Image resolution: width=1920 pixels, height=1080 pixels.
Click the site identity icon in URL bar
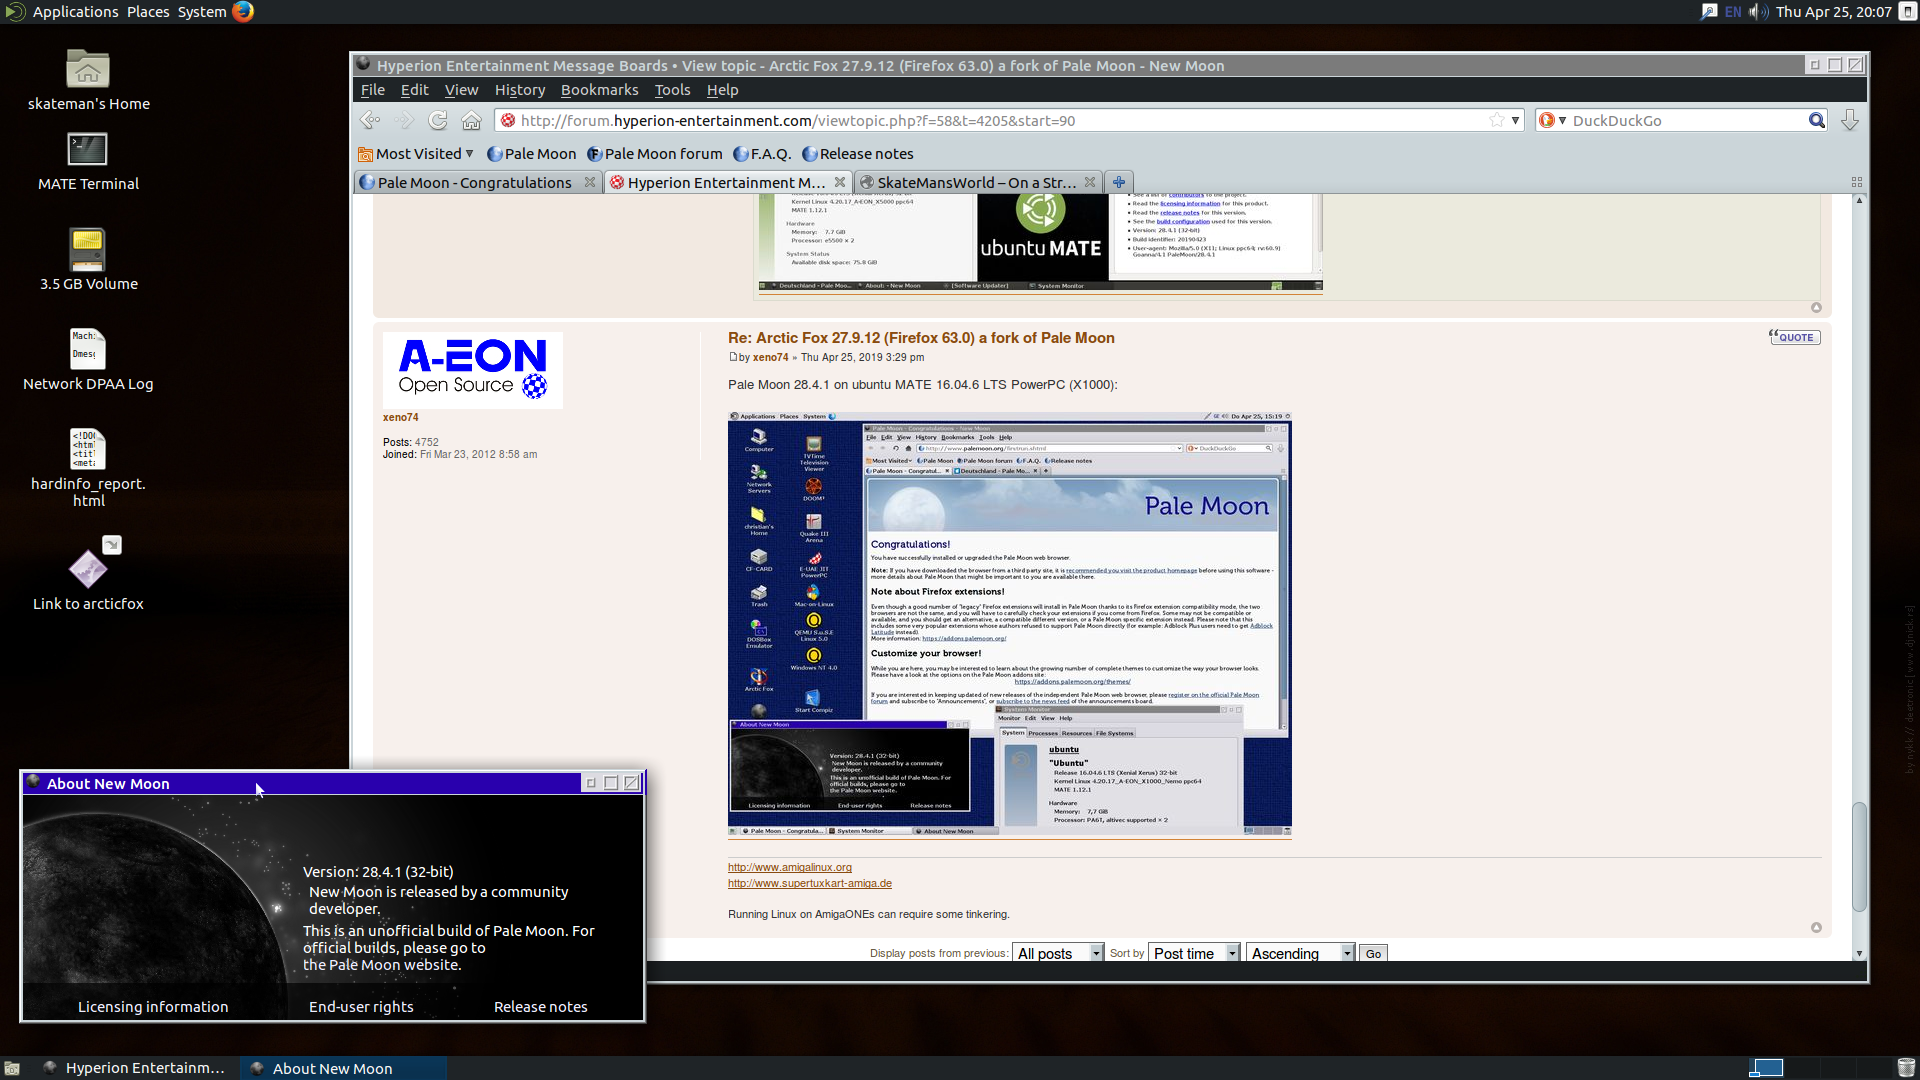pyautogui.click(x=508, y=120)
